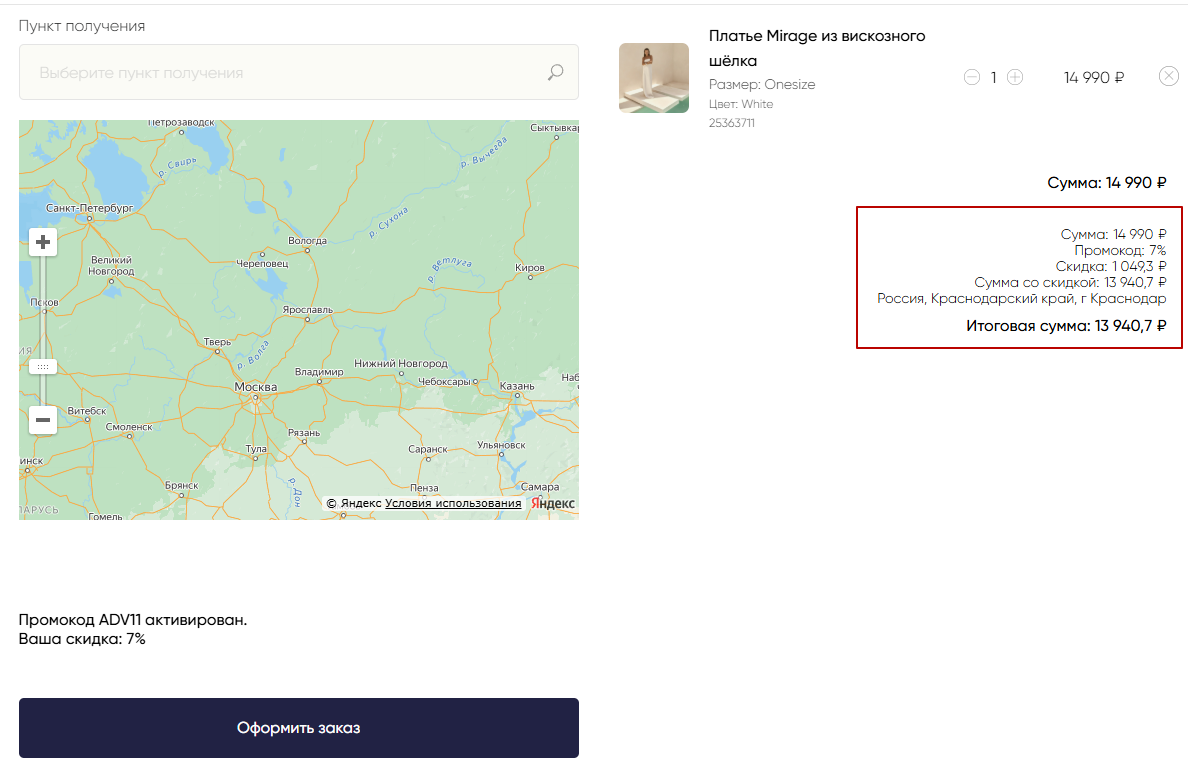Decrease the dress quantity with minus icon
1188x759 pixels.
tap(972, 77)
